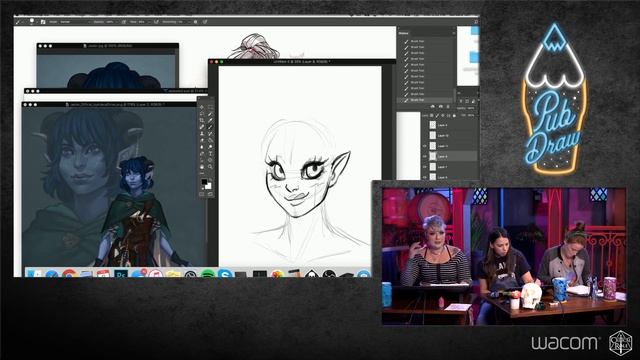Image resolution: width=640 pixels, height=360 pixels.
Task: Select the Eraser tool
Action: [202, 140]
